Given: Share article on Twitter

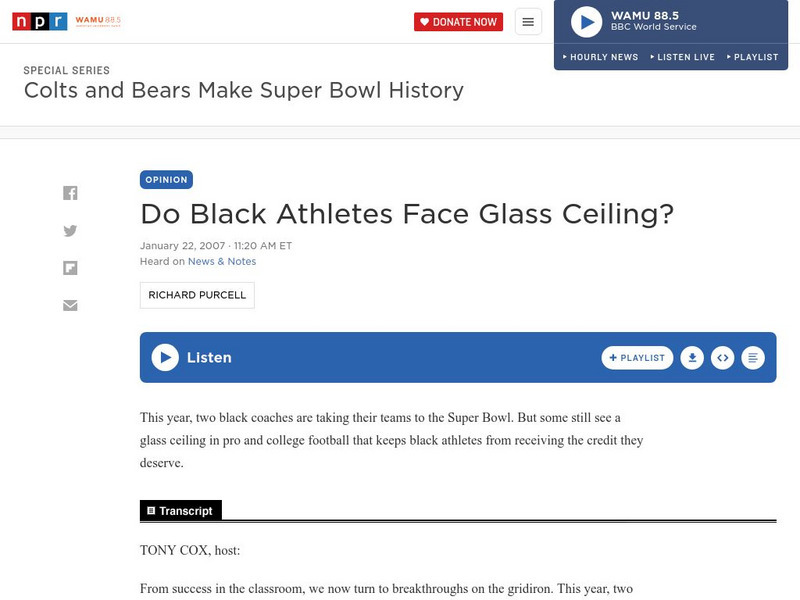Looking at the screenshot, I should click(70, 230).
